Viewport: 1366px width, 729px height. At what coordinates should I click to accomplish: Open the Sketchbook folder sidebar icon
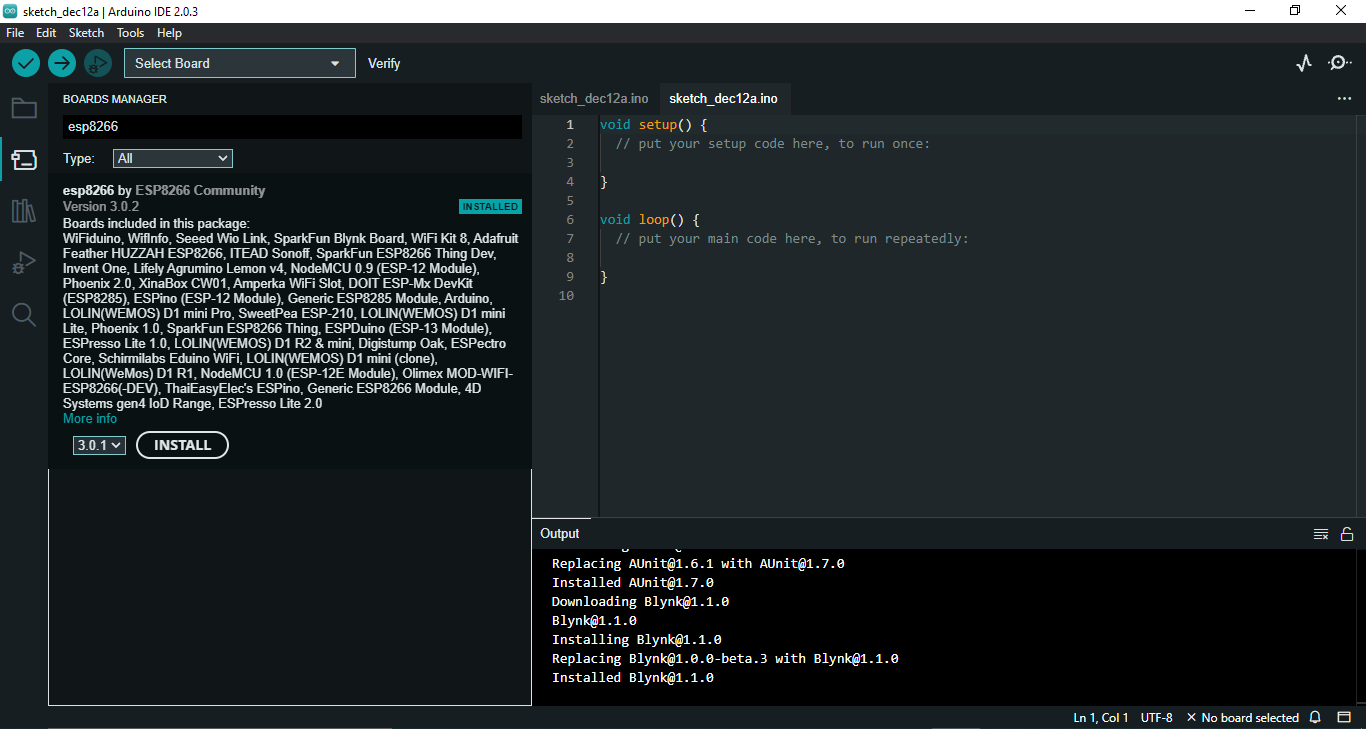(24, 108)
